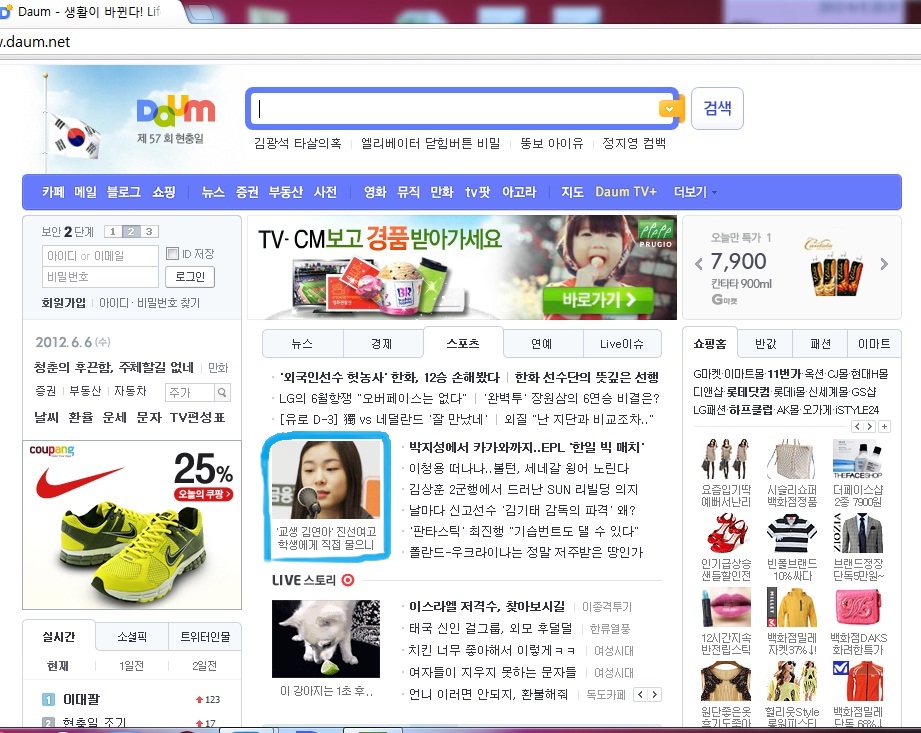Go to 블로그 in navigation bar
Screen dimensions: 921x733
click(x=123, y=192)
